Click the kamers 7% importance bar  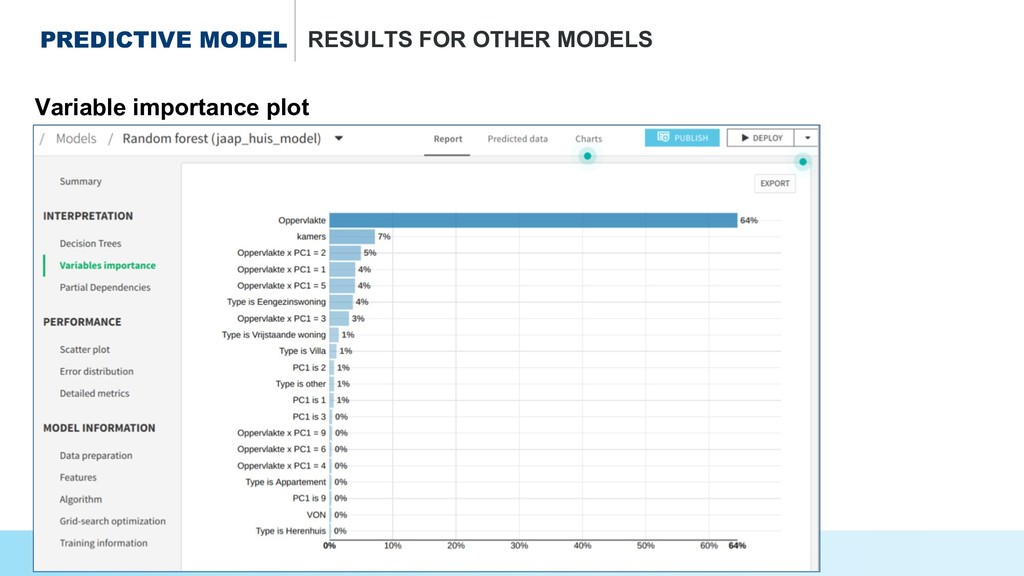point(352,236)
